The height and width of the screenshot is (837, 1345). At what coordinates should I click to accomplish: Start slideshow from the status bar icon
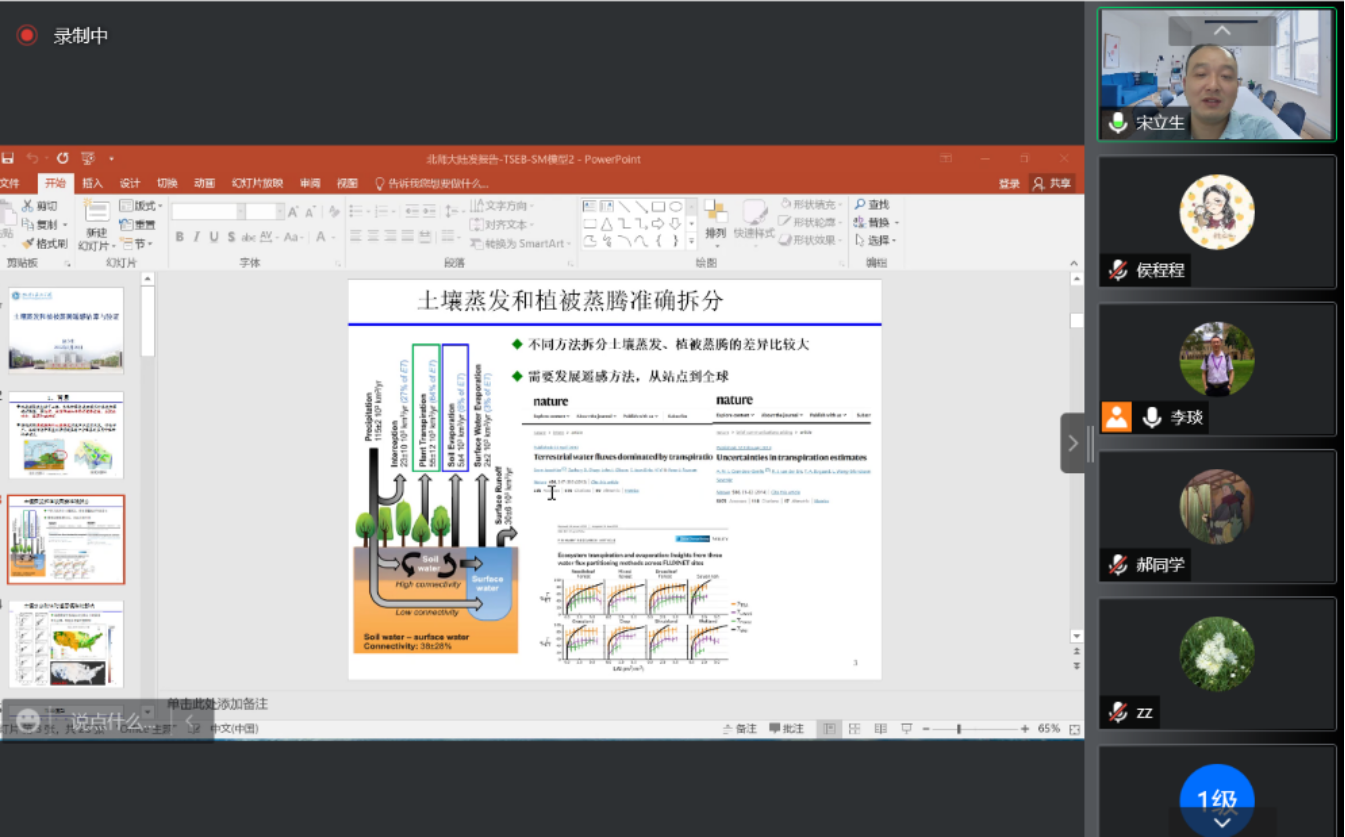click(x=906, y=727)
